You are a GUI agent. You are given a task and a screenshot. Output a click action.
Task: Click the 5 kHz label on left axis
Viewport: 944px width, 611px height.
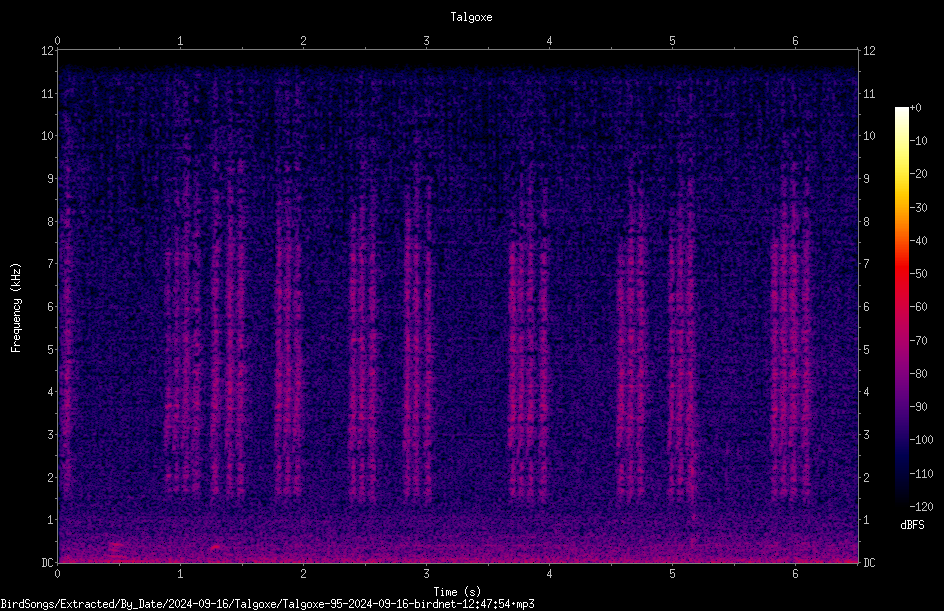51,349
